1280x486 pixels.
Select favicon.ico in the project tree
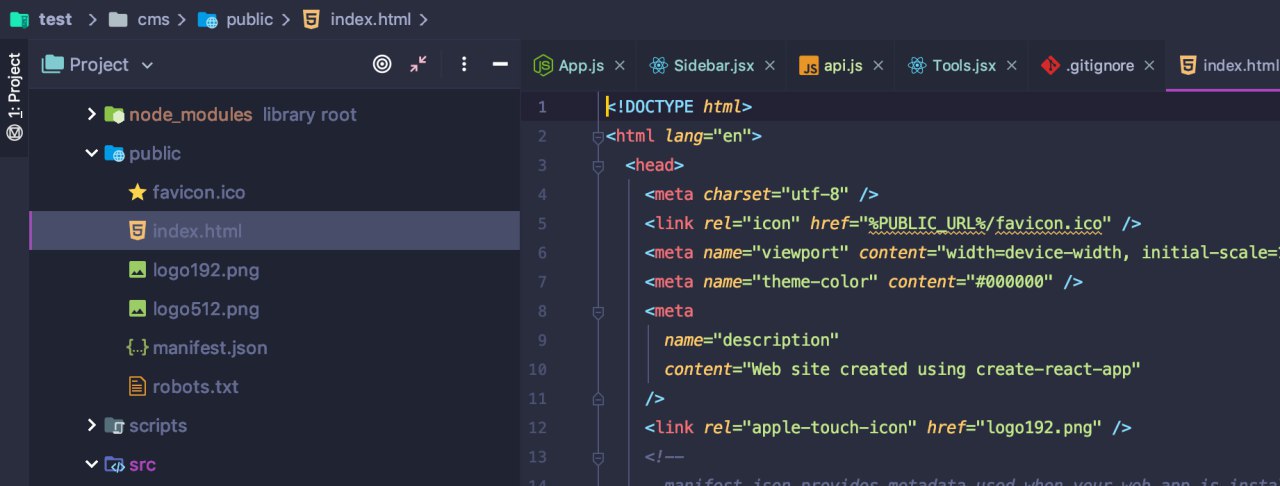point(198,193)
